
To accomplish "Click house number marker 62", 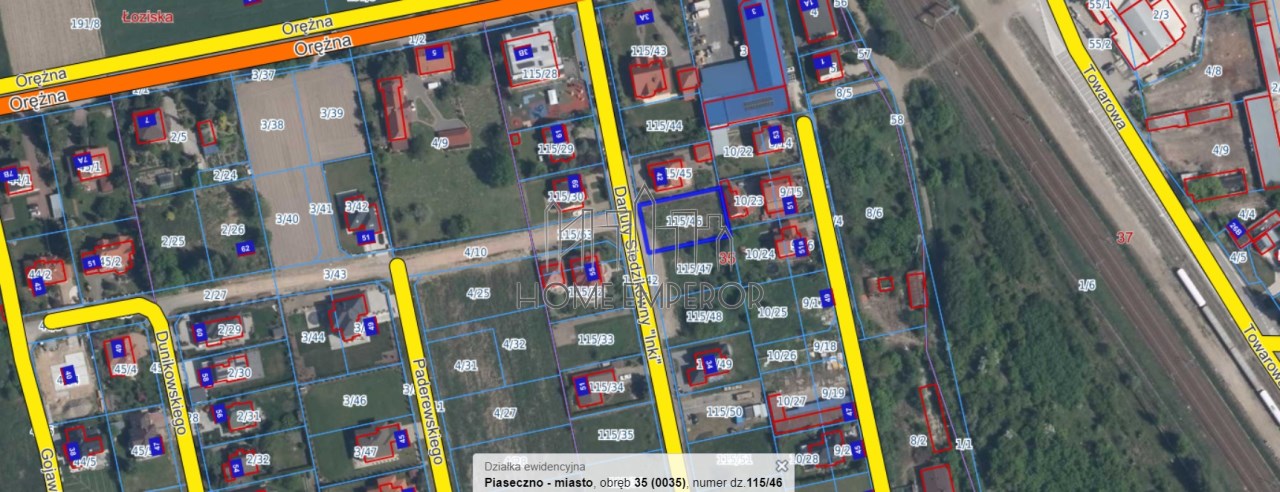I will [243, 248].
